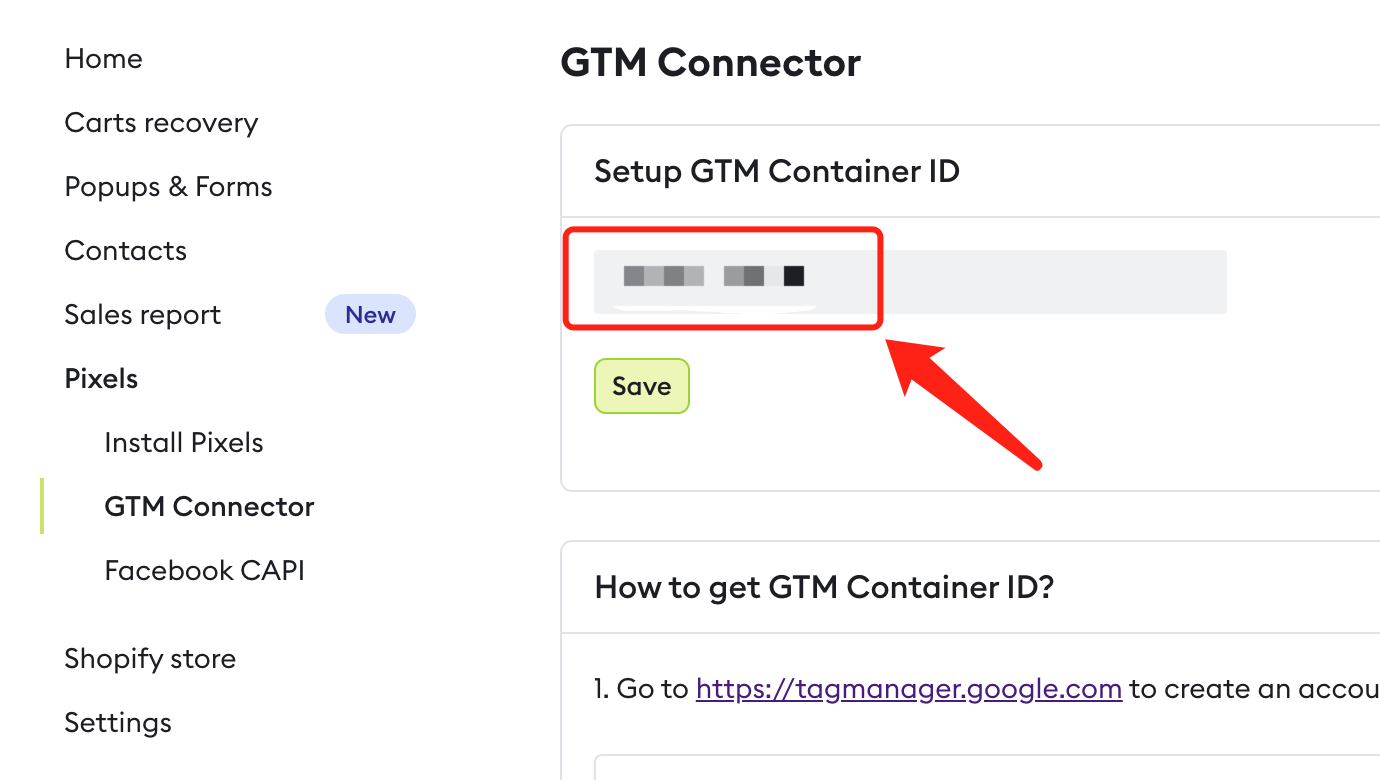This screenshot has height=780, width=1380.
Task: Navigate to the Home page
Action: [103, 58]
